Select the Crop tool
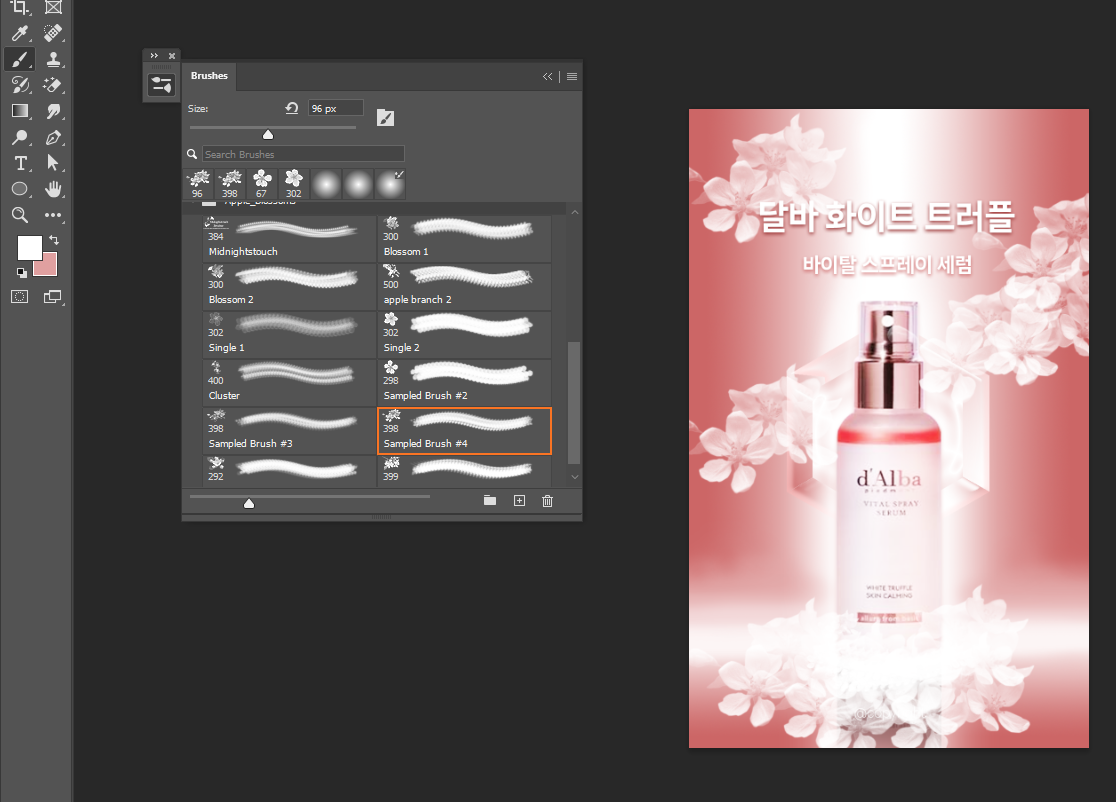 click(x=20, y=7)
